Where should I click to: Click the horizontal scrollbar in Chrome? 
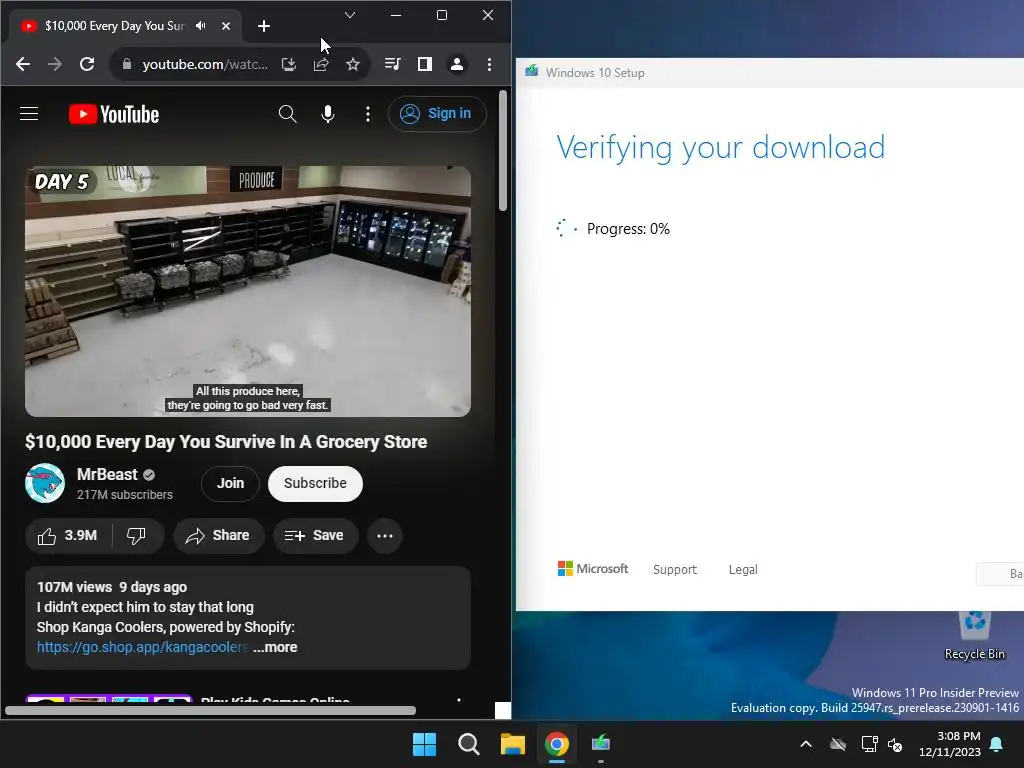click(210, 711)
